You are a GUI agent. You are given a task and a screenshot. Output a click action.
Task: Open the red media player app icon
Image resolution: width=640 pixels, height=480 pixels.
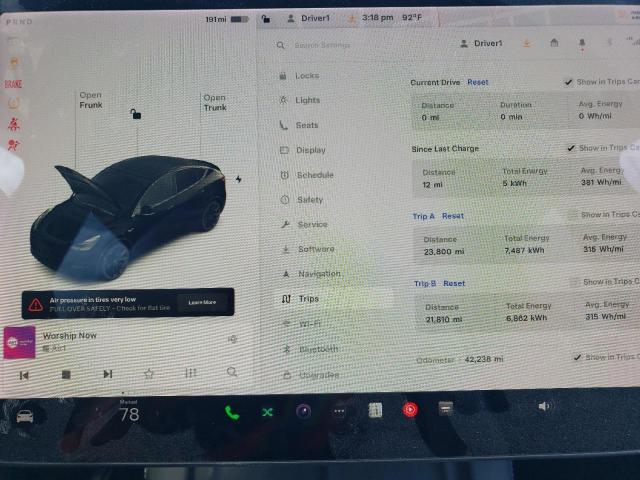pyautogui.click(x=410, y=409)
